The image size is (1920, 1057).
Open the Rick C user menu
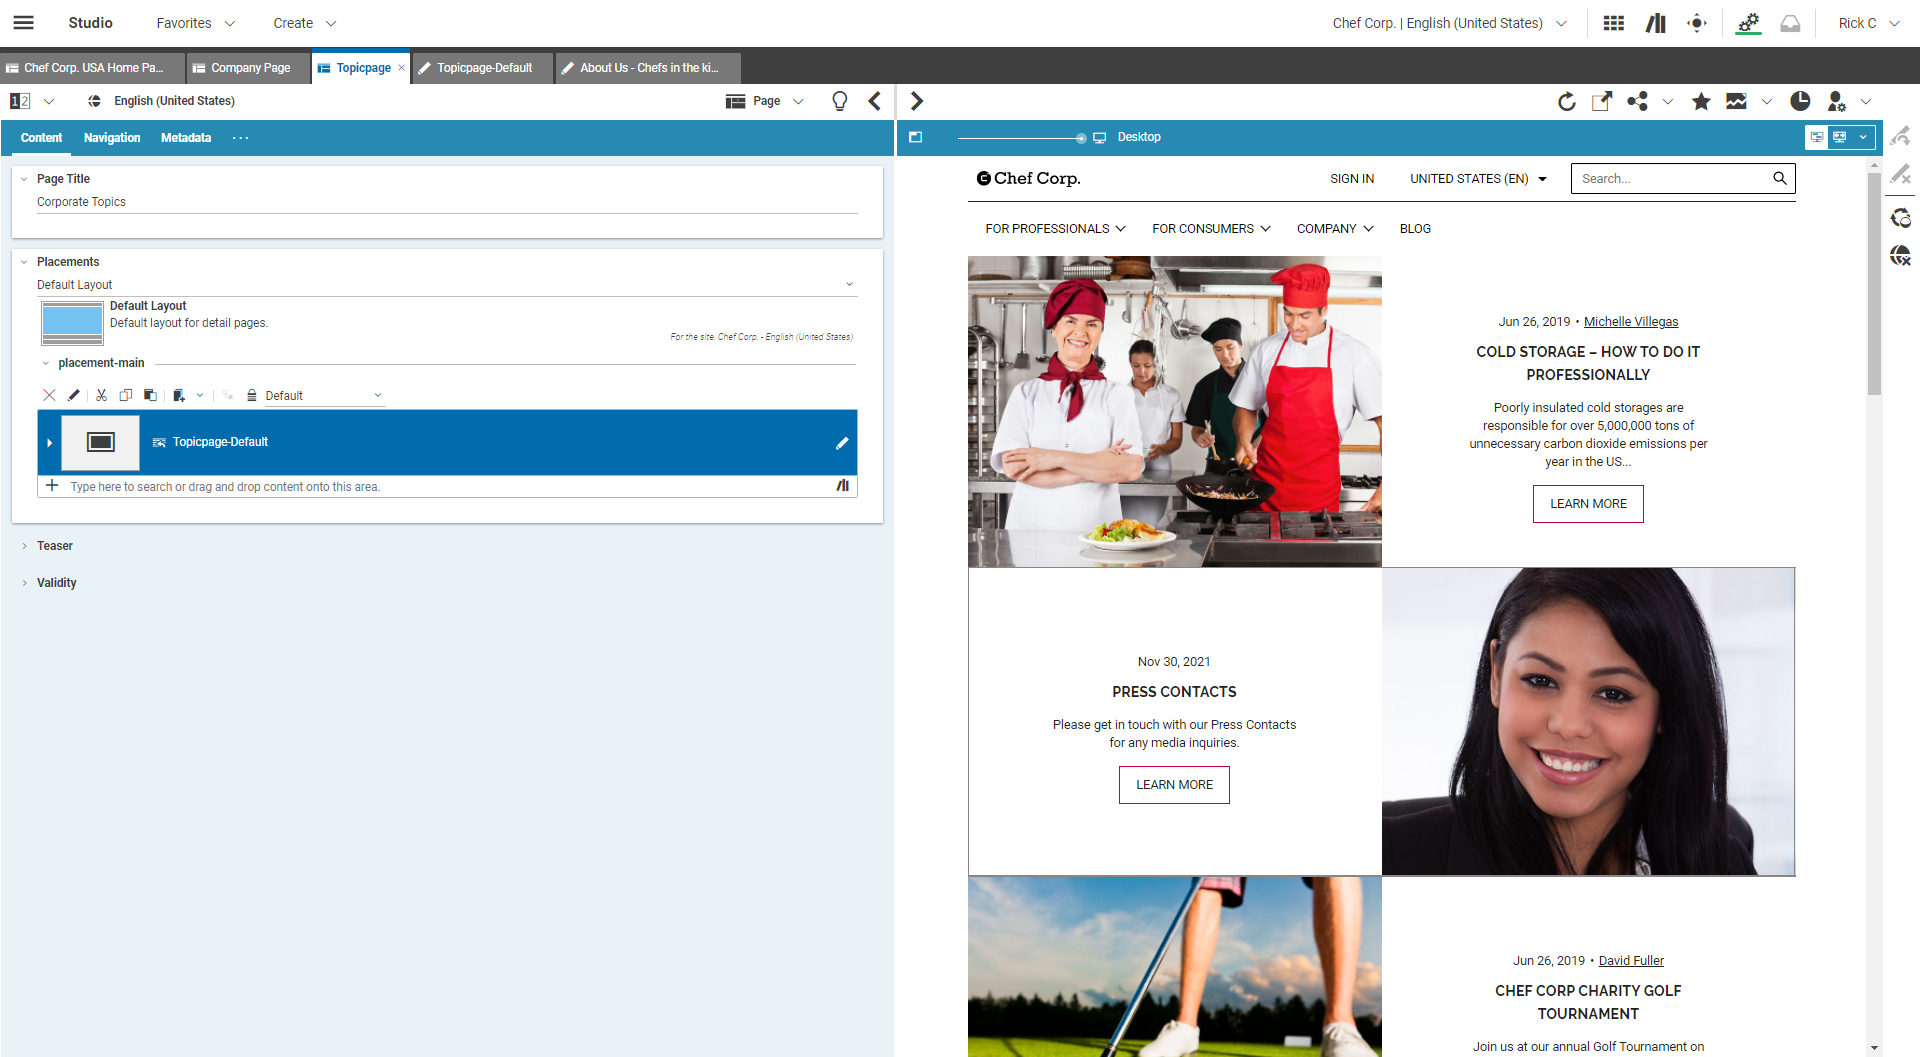coord(1868,23)
